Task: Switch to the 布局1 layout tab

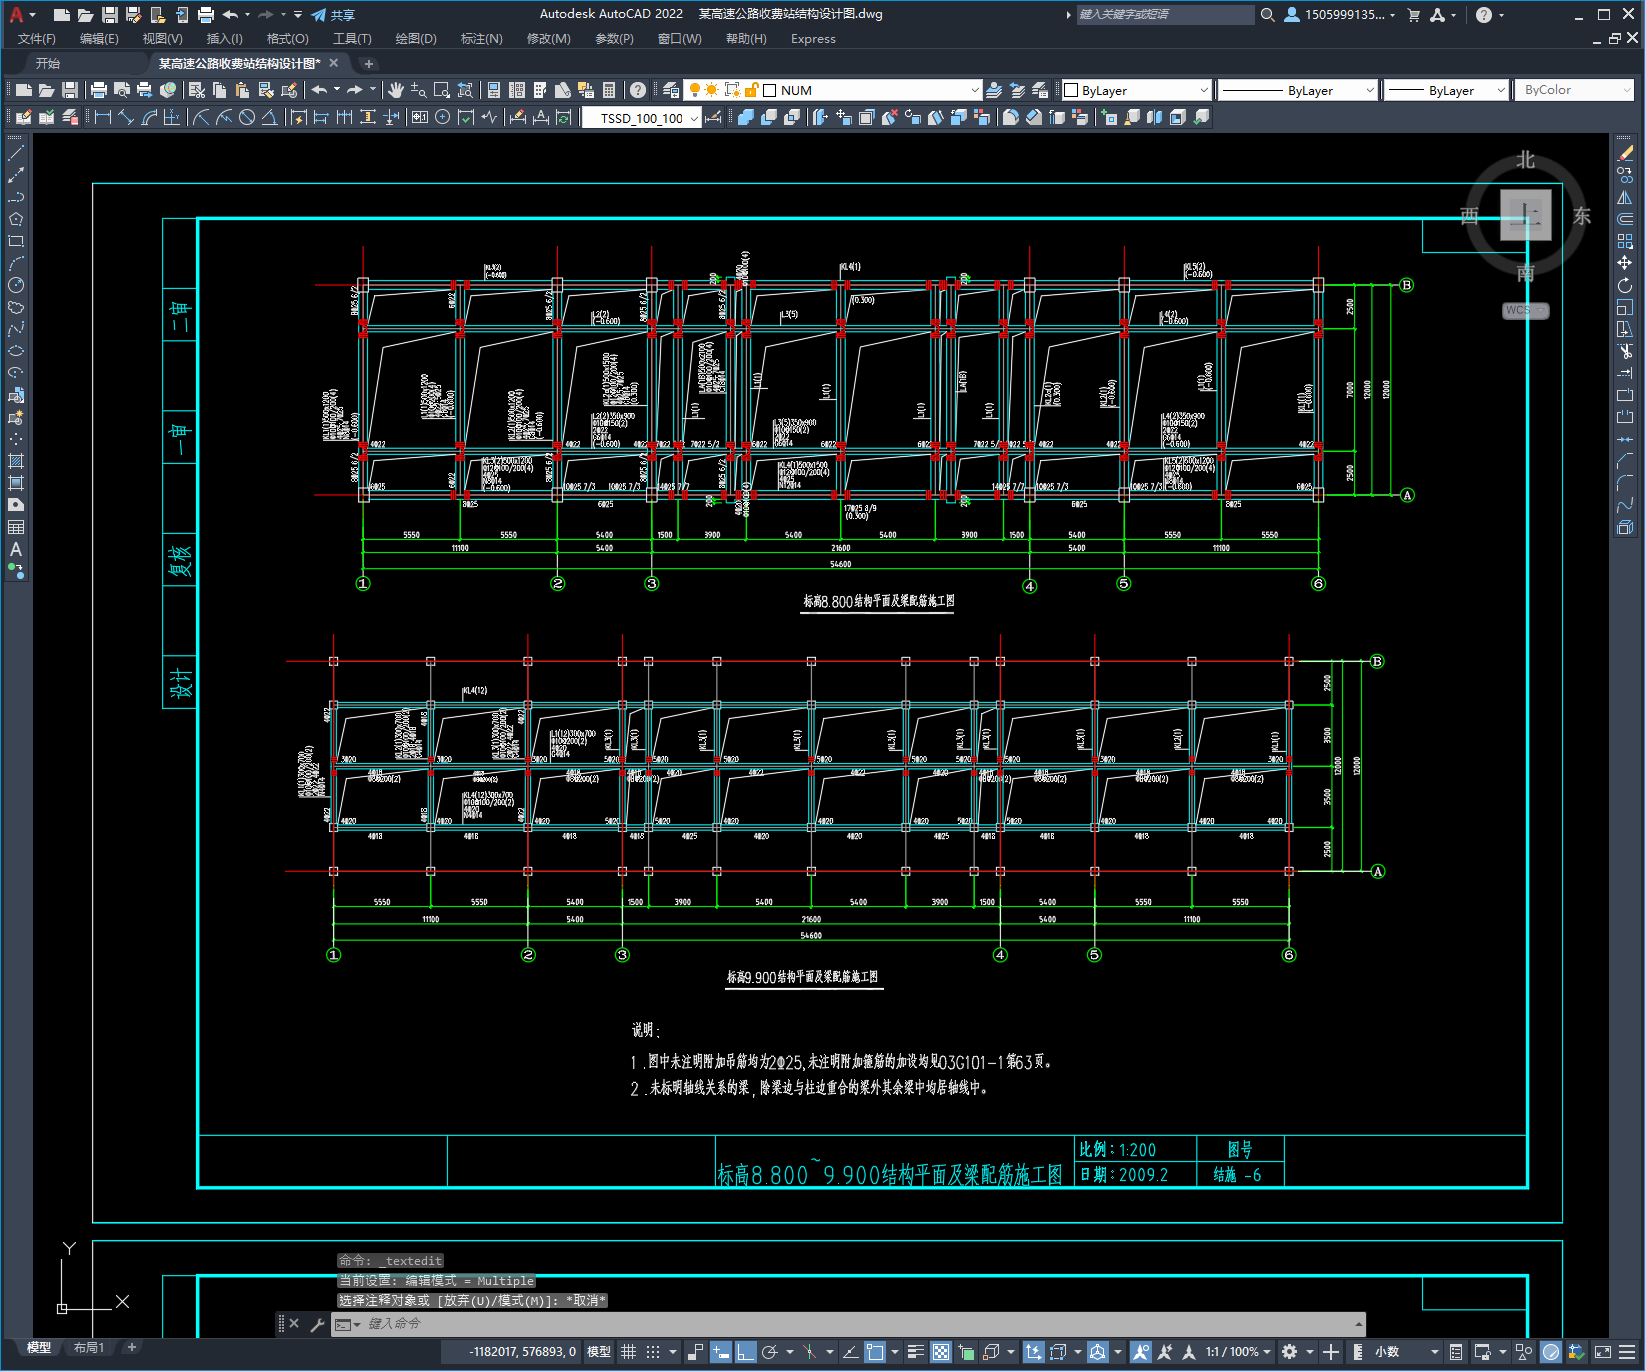Action: click(89, 1348)
